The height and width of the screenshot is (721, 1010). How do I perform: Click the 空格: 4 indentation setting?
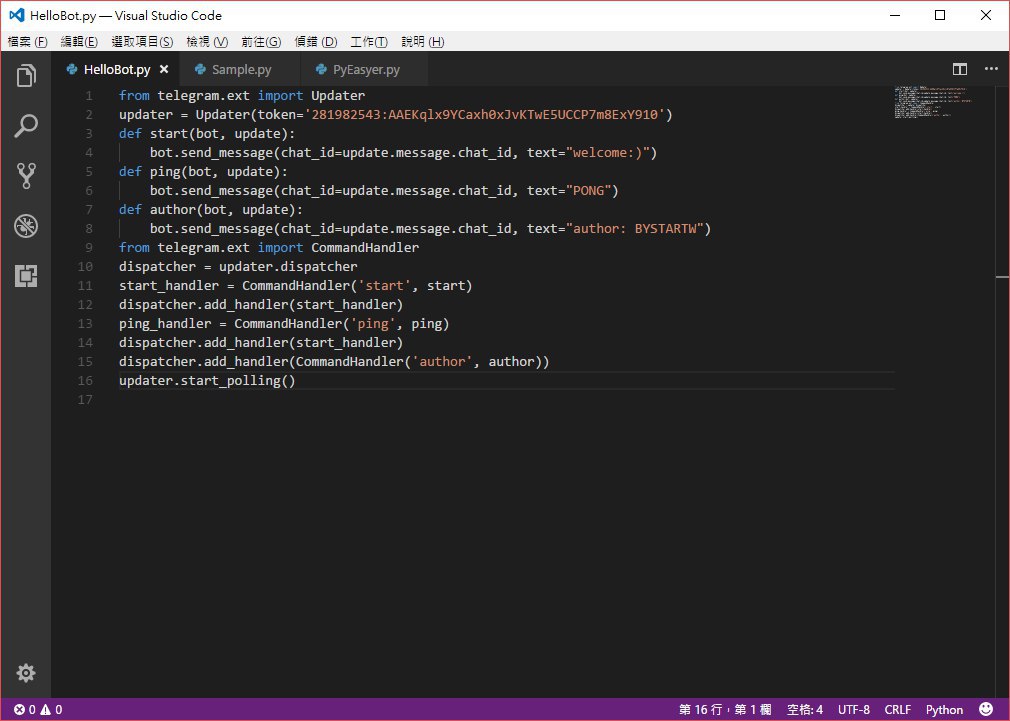pos(805,709)
